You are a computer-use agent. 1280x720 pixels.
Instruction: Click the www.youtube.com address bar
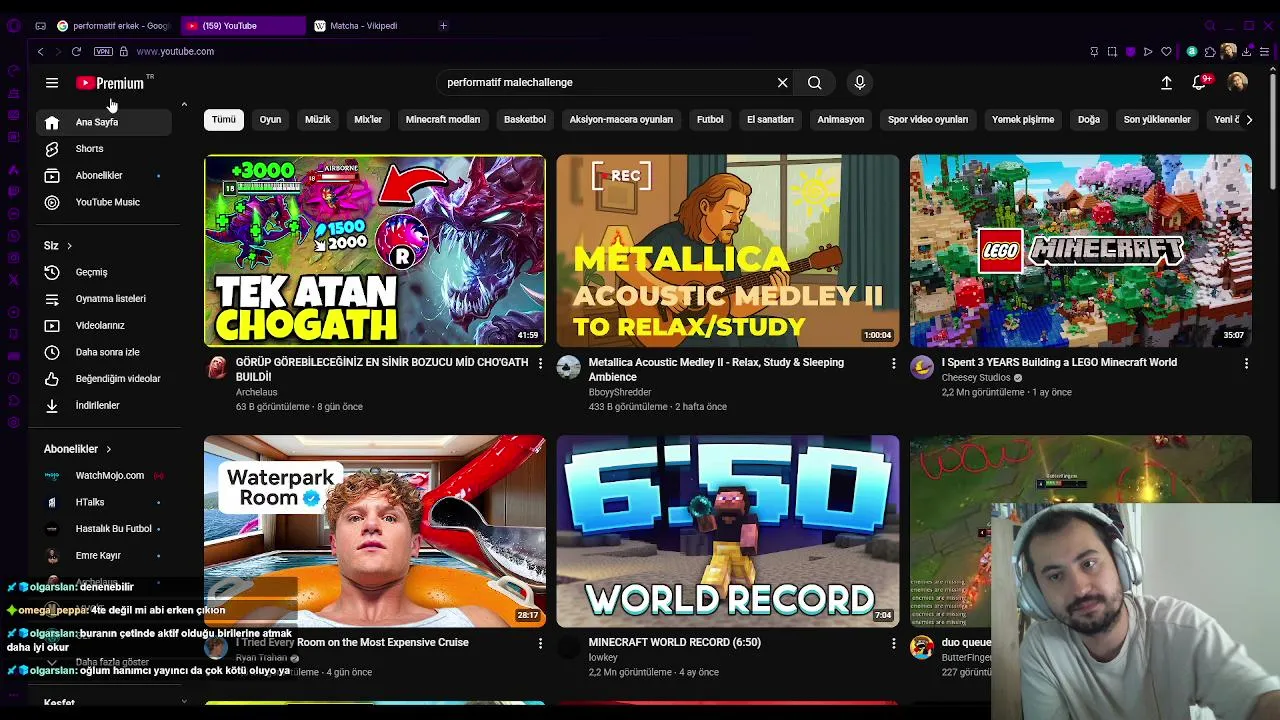pos(175,51)
